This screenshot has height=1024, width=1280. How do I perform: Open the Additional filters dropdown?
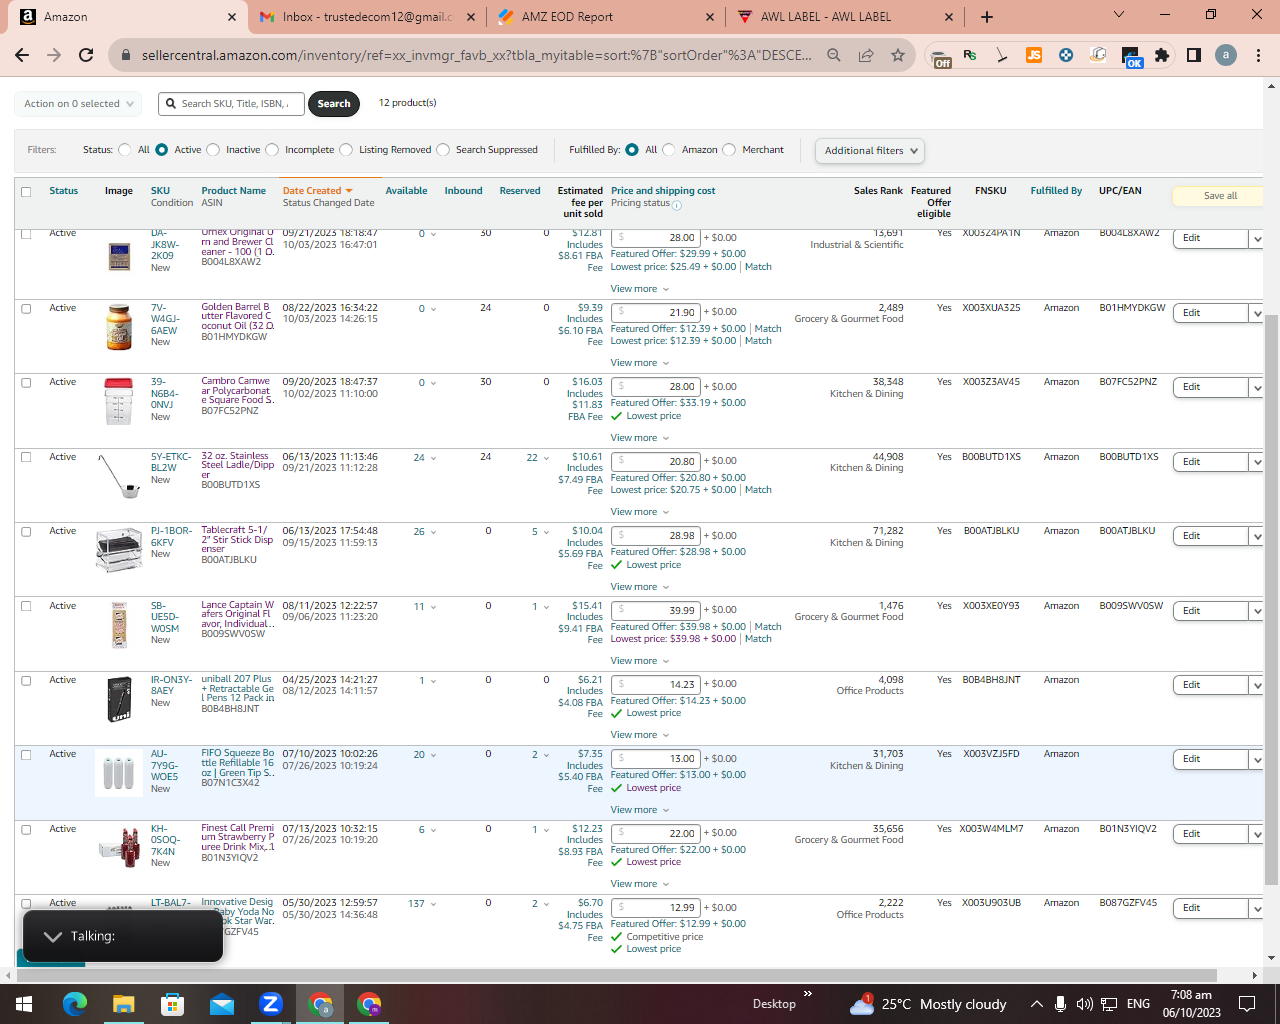click(870, 151)
